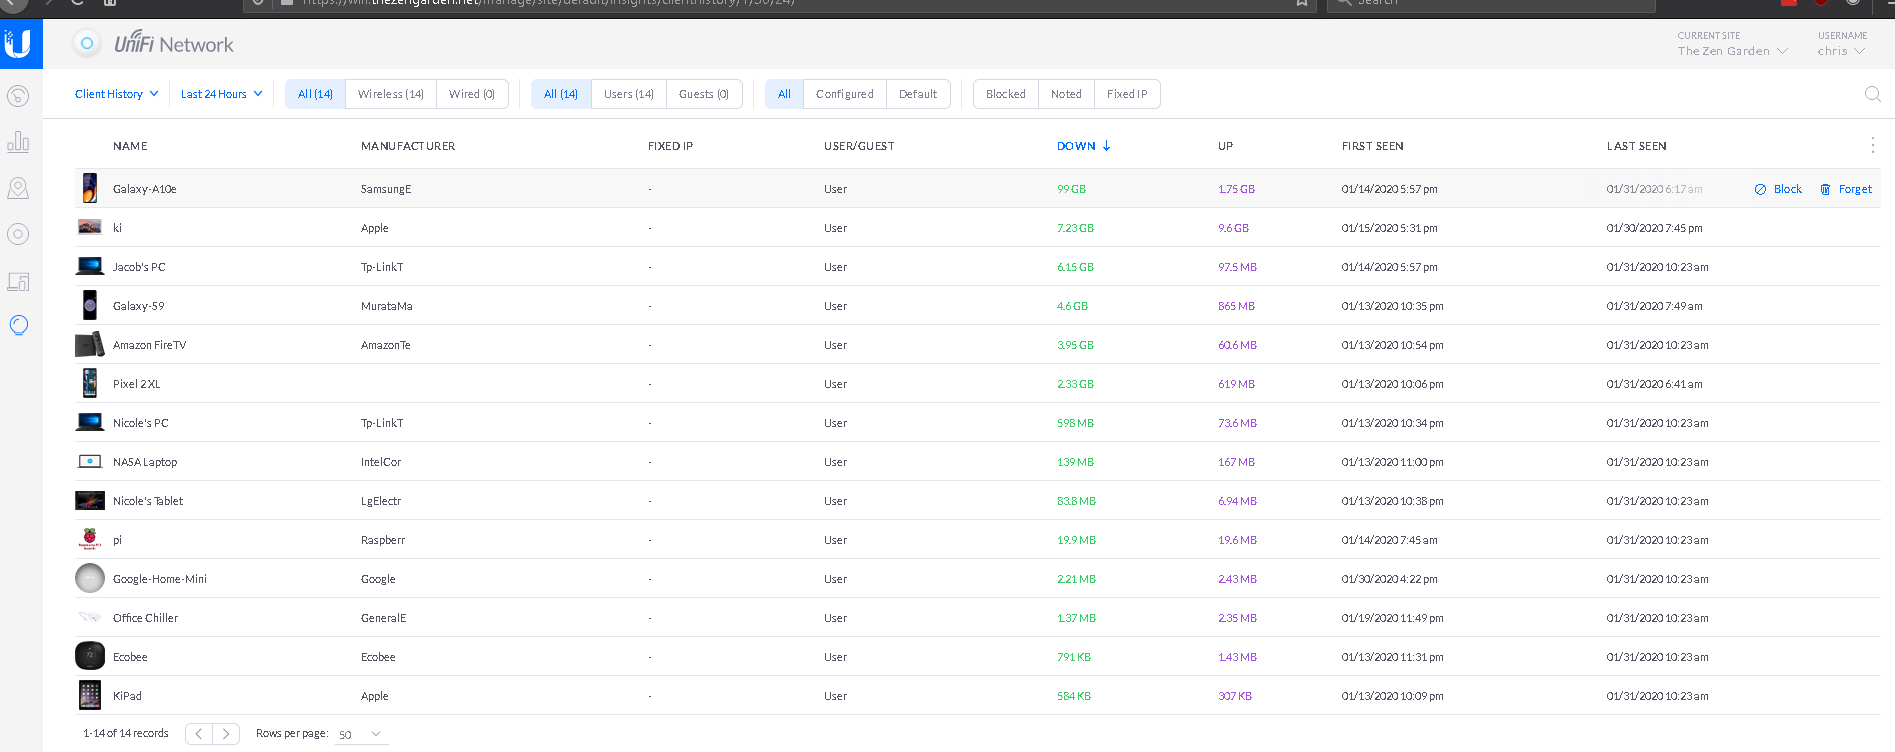Click the UniFi Network circular status icon
The height and width of the screenshot is (752, 1895).
[x=87, y=43]
